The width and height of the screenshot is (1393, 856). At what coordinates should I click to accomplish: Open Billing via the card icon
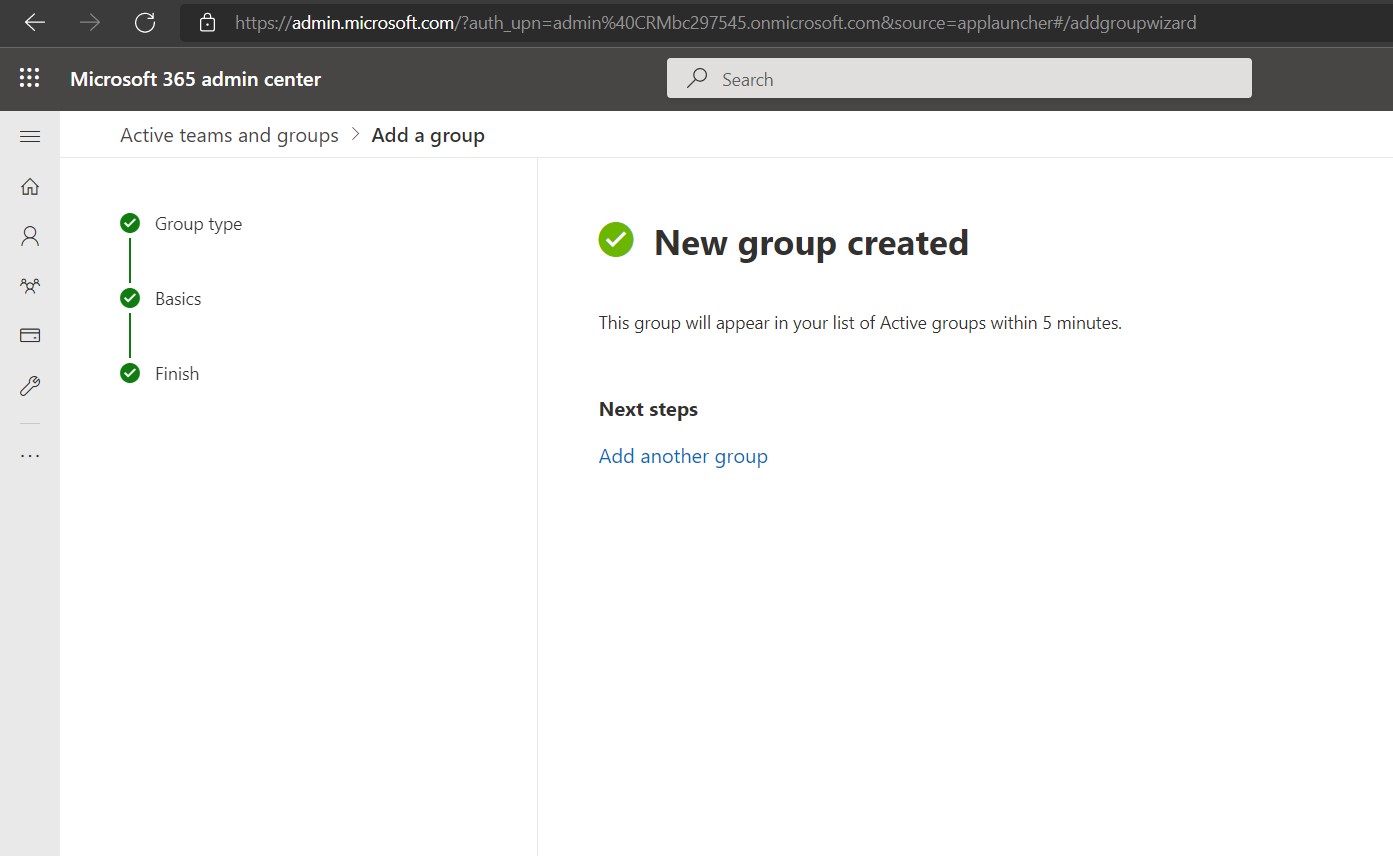[30, 336]
